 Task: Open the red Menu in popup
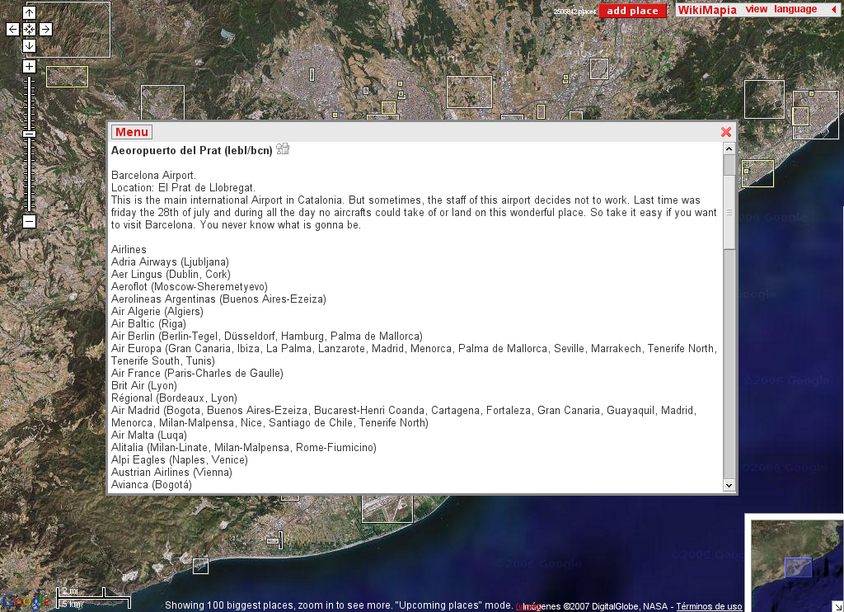coord(131,132)
